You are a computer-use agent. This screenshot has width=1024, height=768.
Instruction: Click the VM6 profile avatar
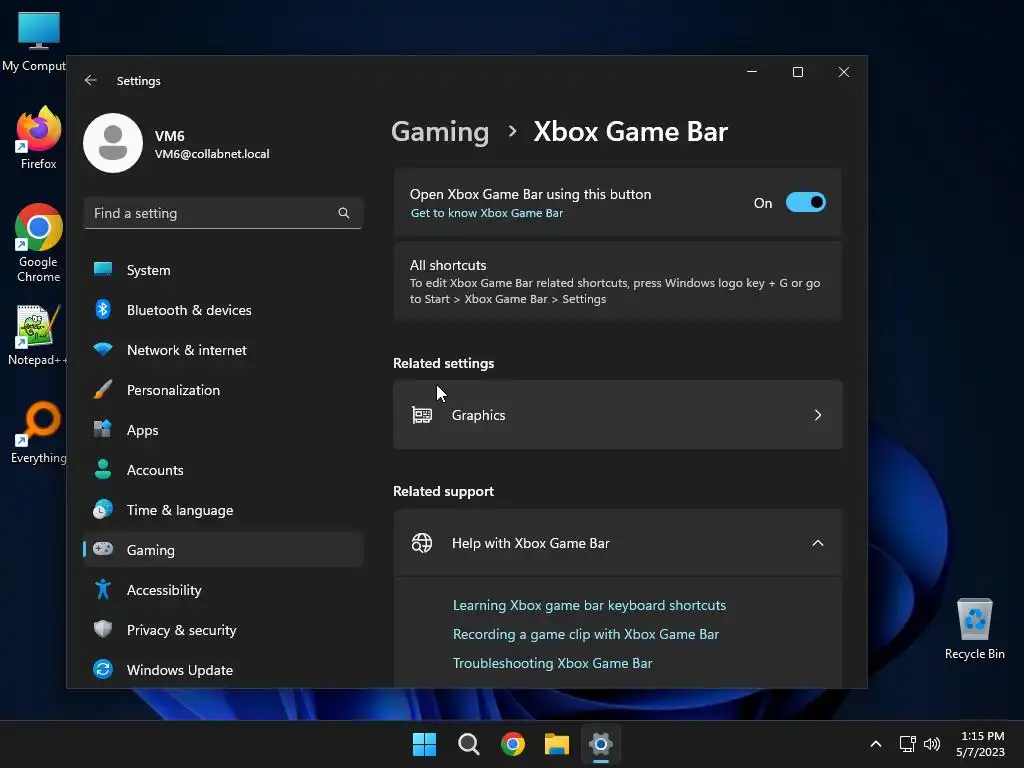[113, 143]
